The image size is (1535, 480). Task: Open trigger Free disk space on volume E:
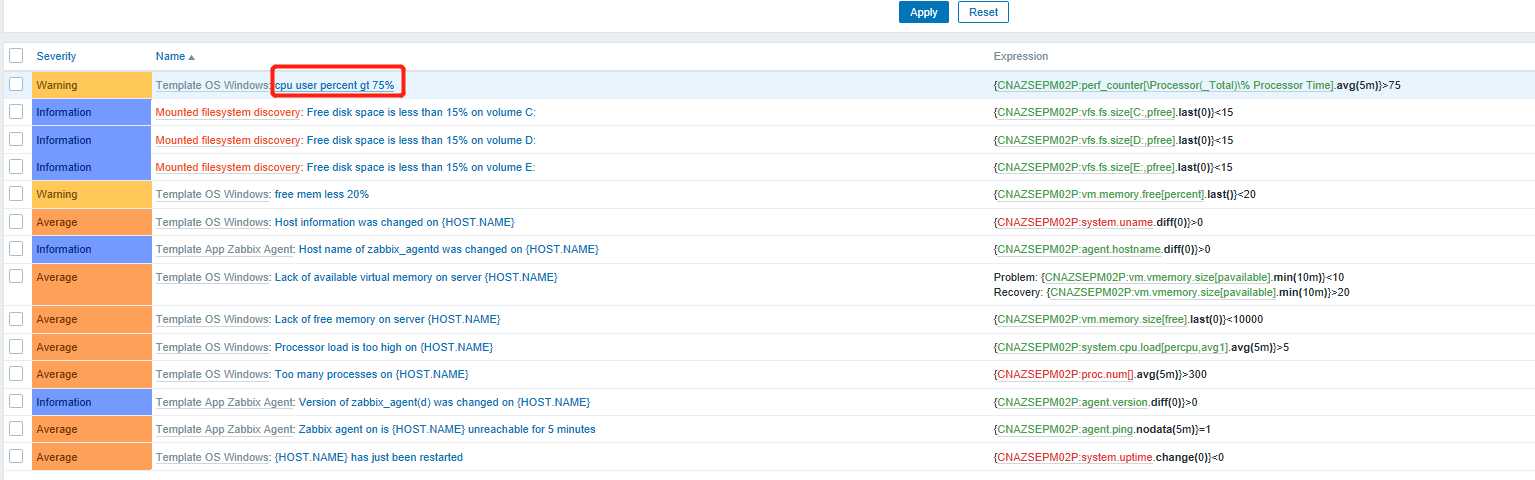421,167
